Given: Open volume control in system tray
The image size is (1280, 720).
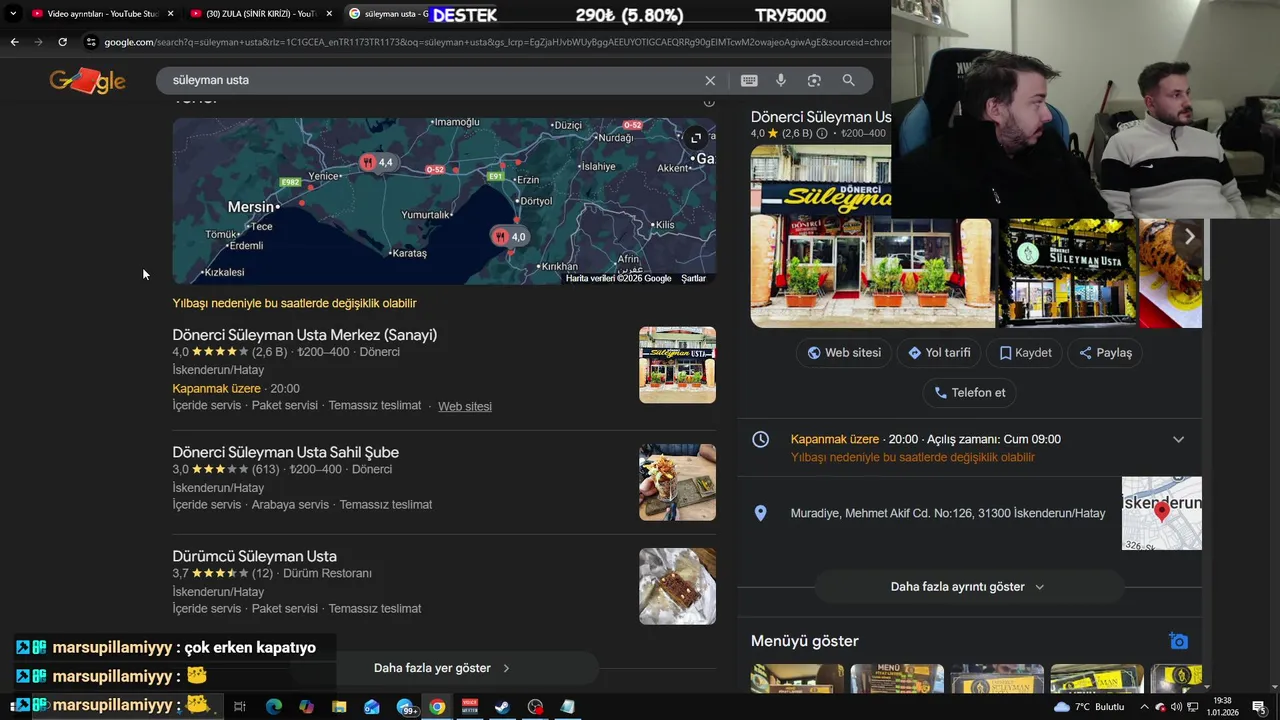Looking at the screenshot, I should pos(1176,707).
